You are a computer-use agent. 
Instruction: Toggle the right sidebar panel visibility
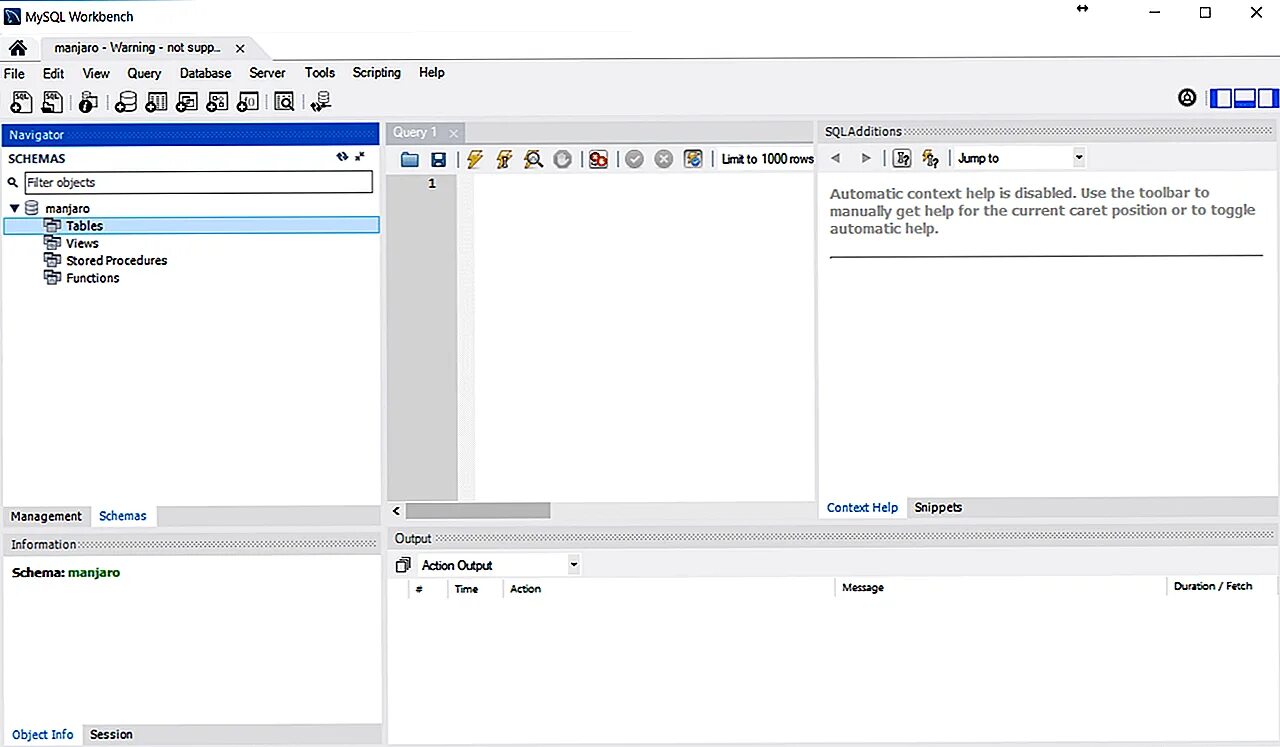tap(1268, 98)
